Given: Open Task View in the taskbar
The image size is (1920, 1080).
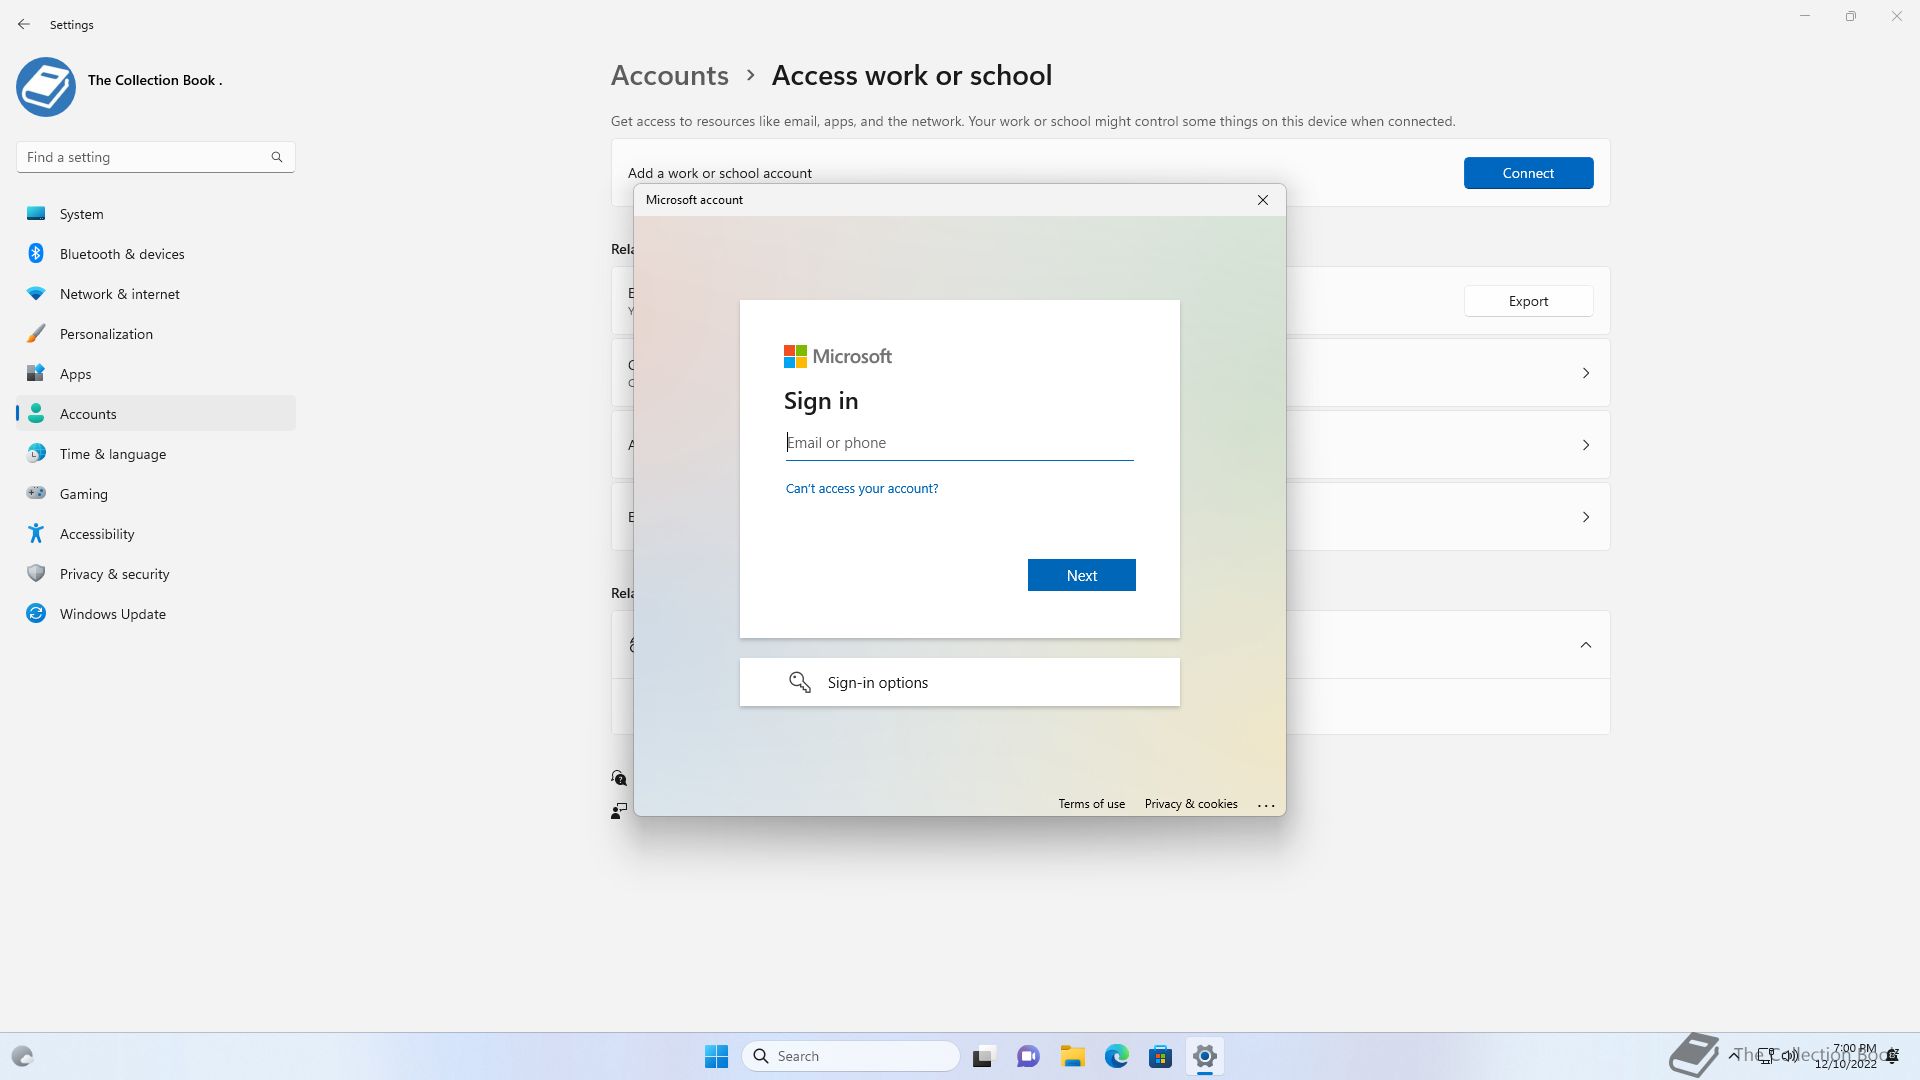Looking at the screenshot, I should pyautogui.click(x=984, y=1056).
